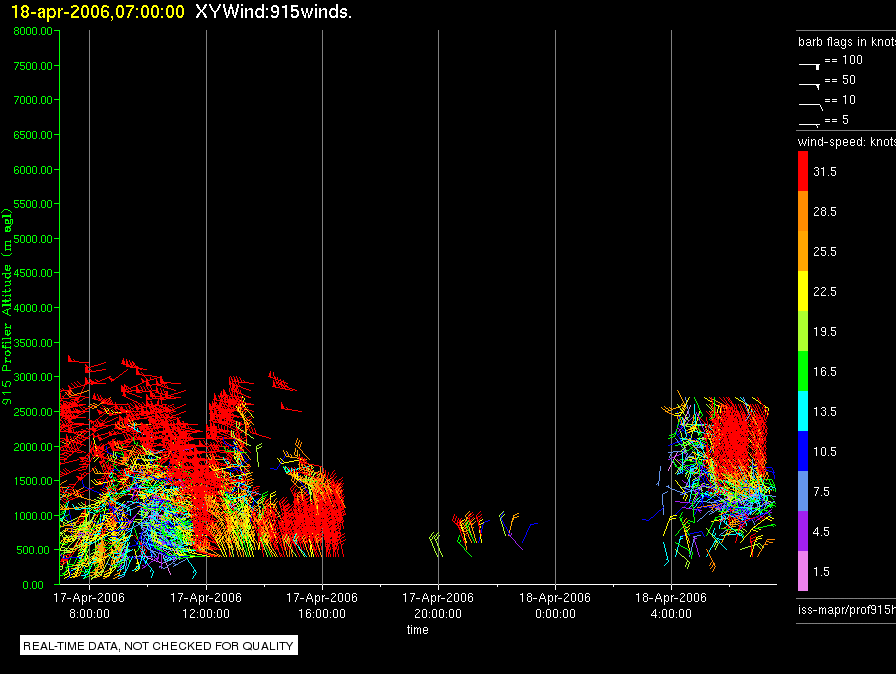The width and height of the screenshot is (896, 674).
Task: Click the 7000.00 altitude axis value
Action: click(33, 100)
